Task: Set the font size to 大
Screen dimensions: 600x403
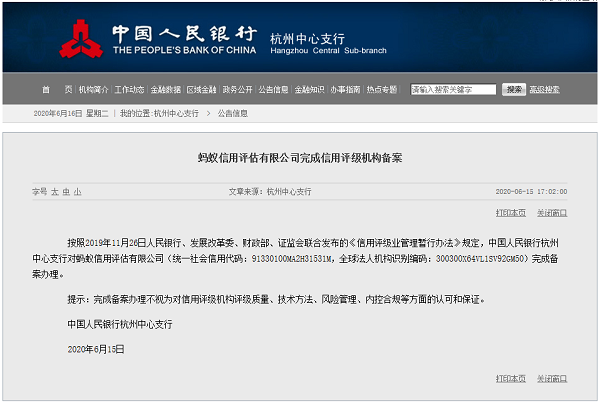Action: (x=55, y=192)
